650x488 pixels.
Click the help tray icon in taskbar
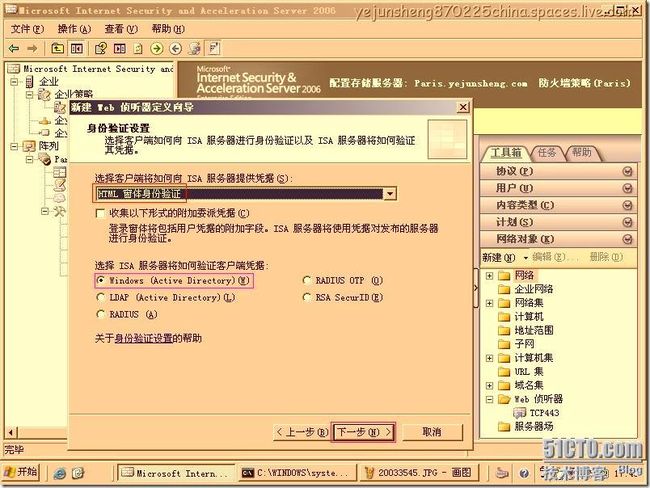click(524, 473)
